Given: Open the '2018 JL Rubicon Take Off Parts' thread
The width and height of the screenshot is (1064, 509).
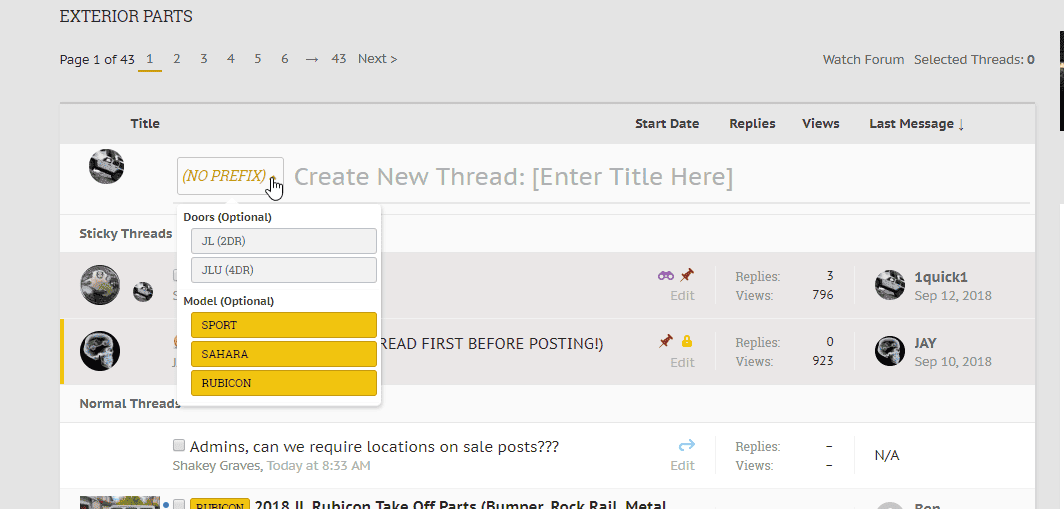Looking at the screenshot, I should pos(461,505).
